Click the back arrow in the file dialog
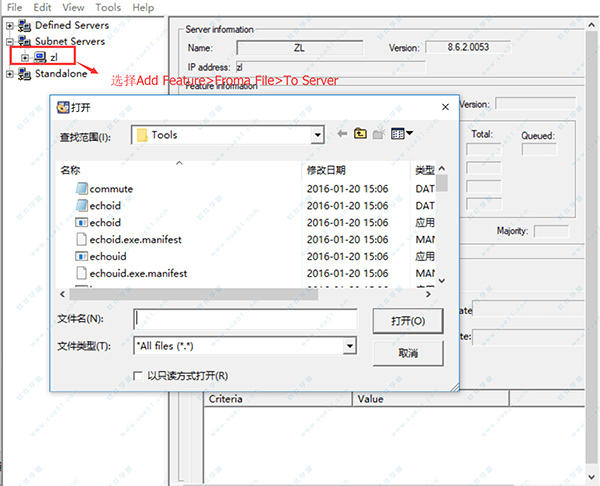This screenshot has width=600, height=486. click(x=343, y=134)
